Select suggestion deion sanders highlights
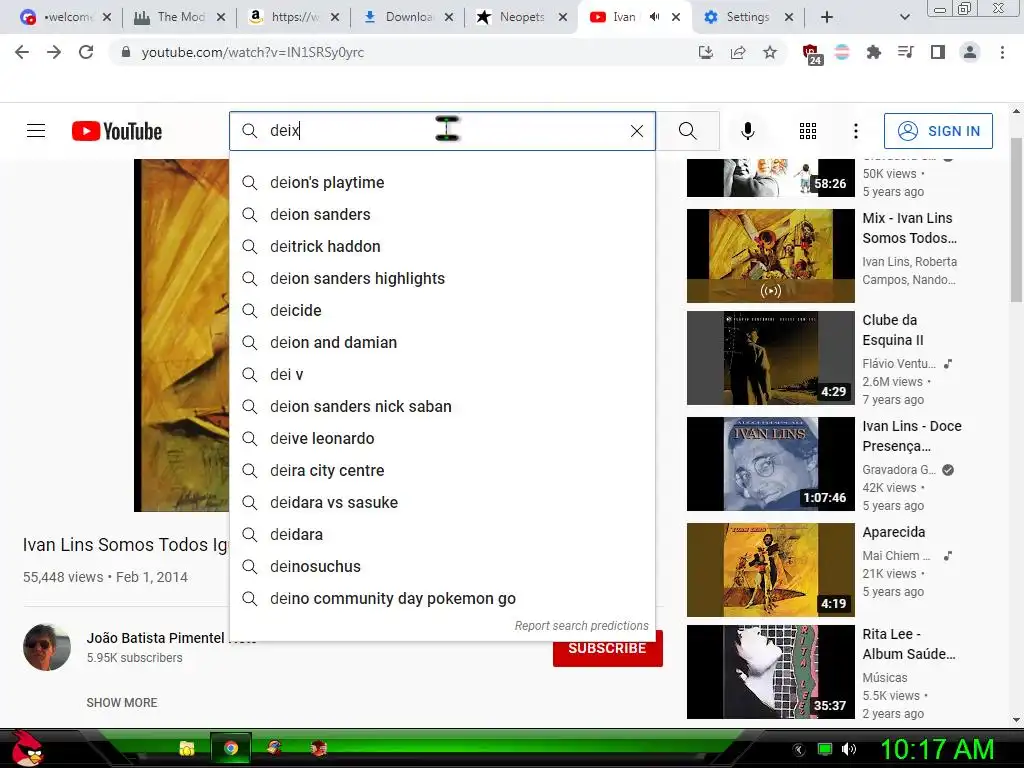This screenshot has height=768, width=1024. click(442, 278)
